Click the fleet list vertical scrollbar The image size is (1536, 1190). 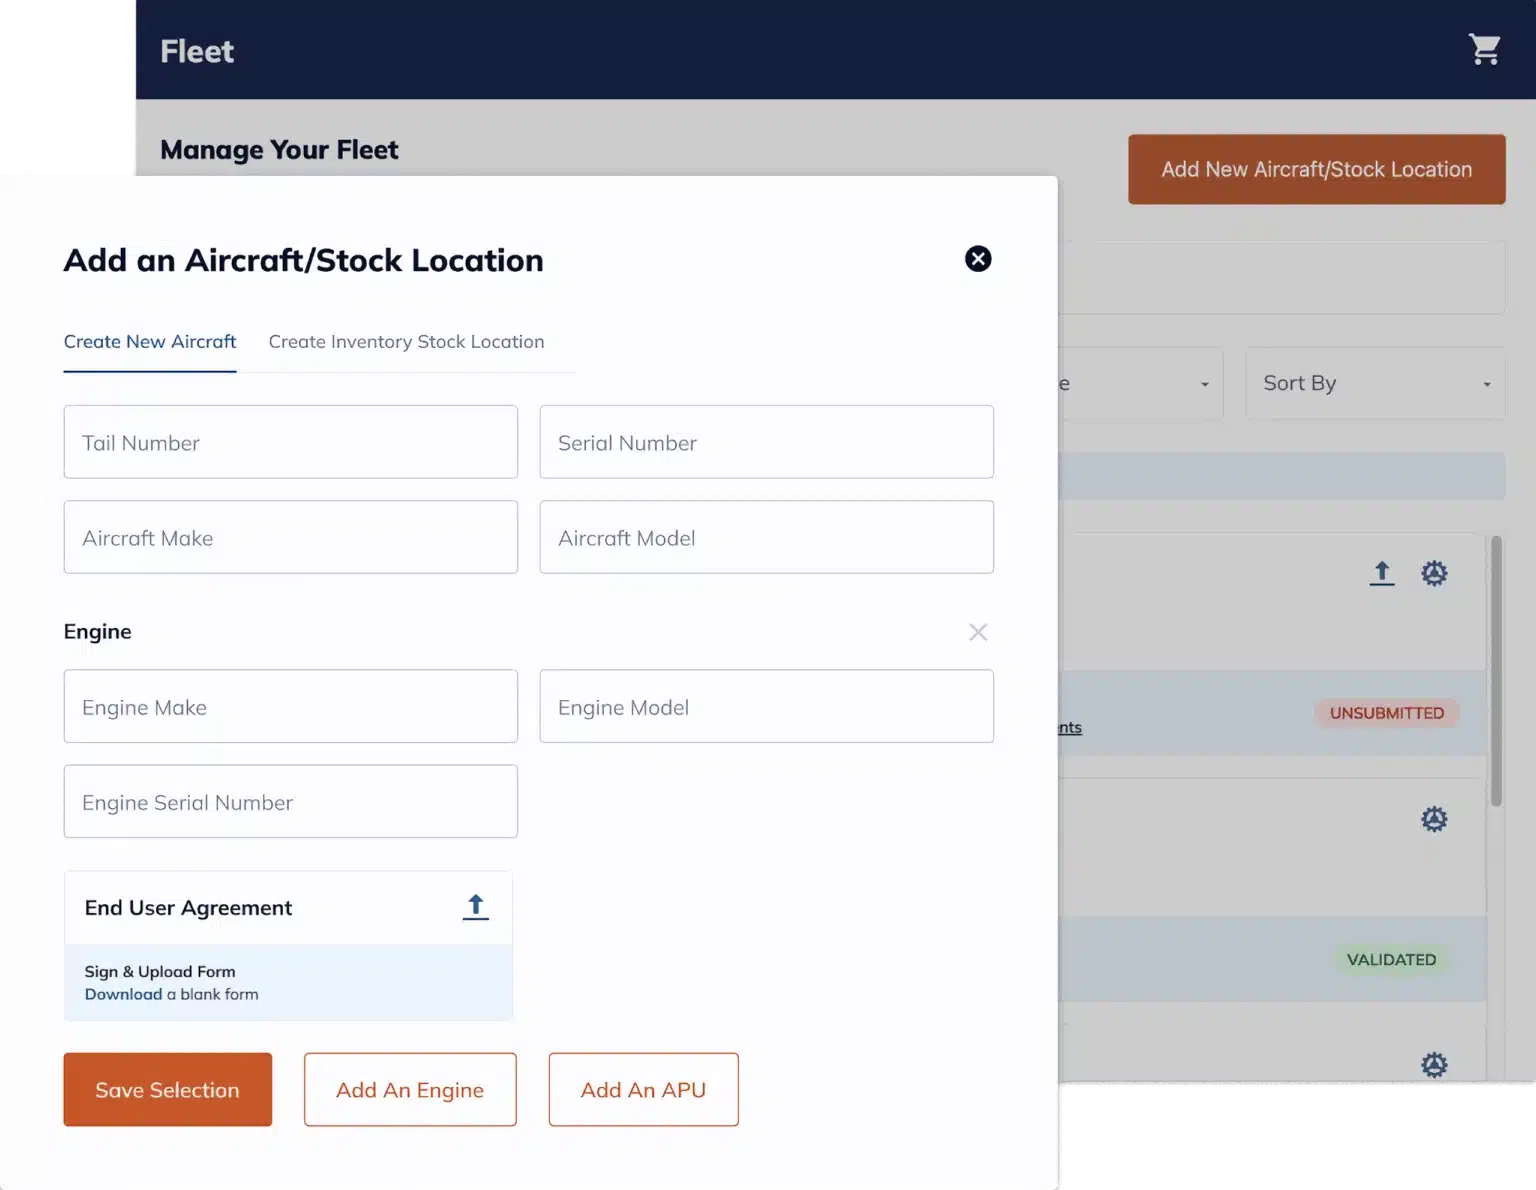pos(1496,670)
